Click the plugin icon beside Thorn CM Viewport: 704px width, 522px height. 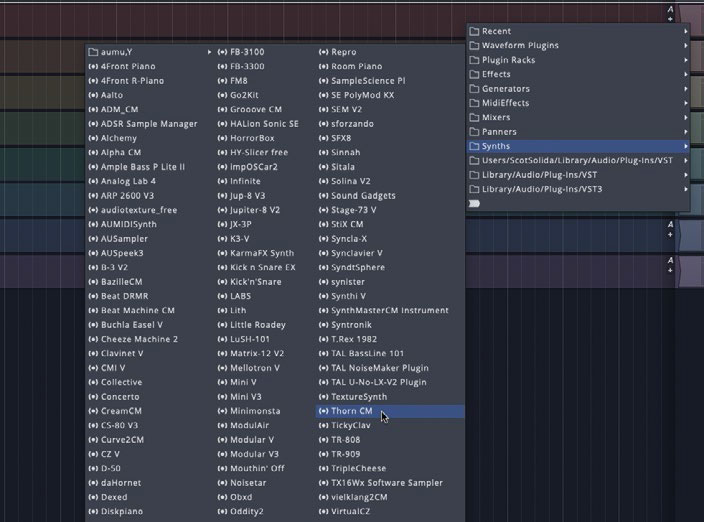coord(323,411)
